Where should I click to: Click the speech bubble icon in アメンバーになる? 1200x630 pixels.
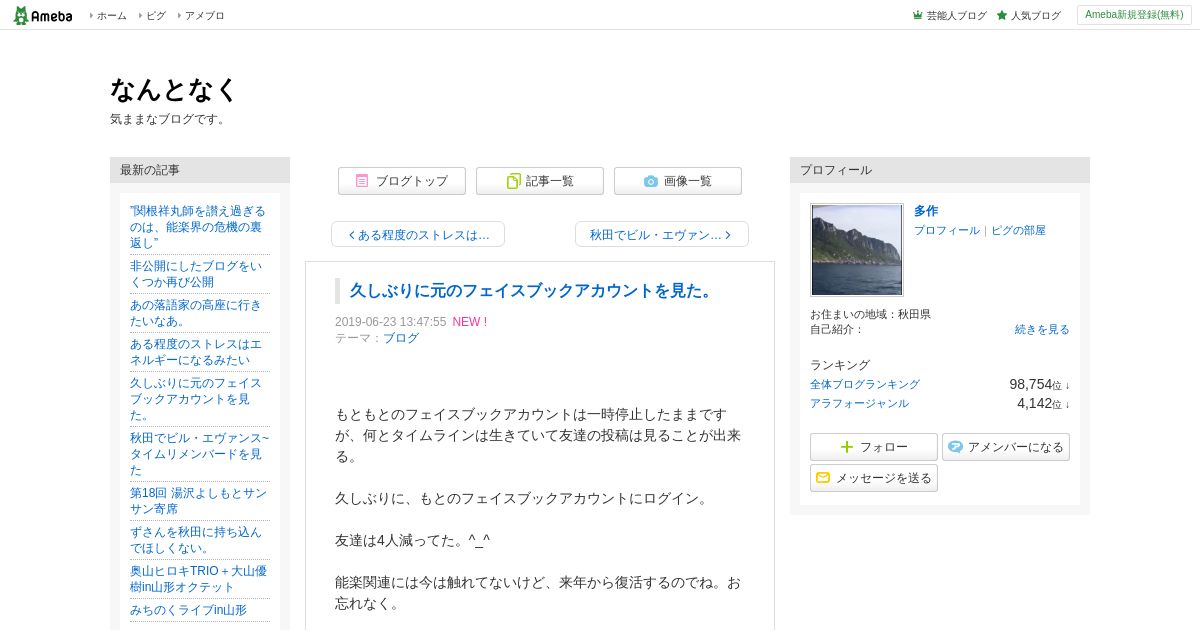coord(955,447)
